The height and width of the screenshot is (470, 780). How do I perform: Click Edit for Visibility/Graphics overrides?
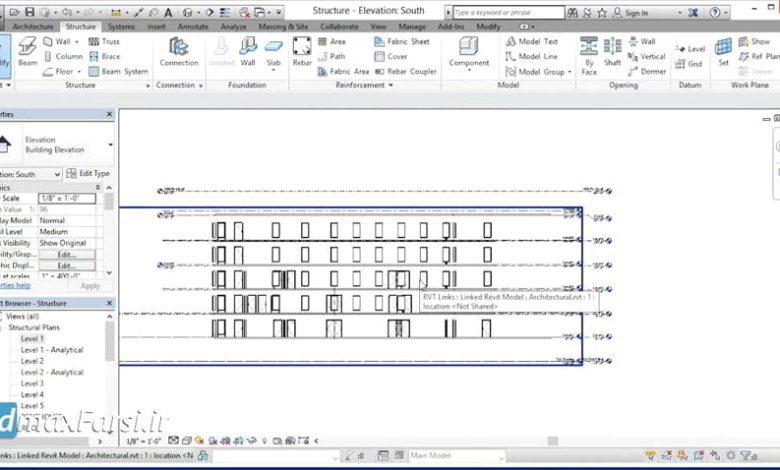pyautogui.click(x=67, y=255)
